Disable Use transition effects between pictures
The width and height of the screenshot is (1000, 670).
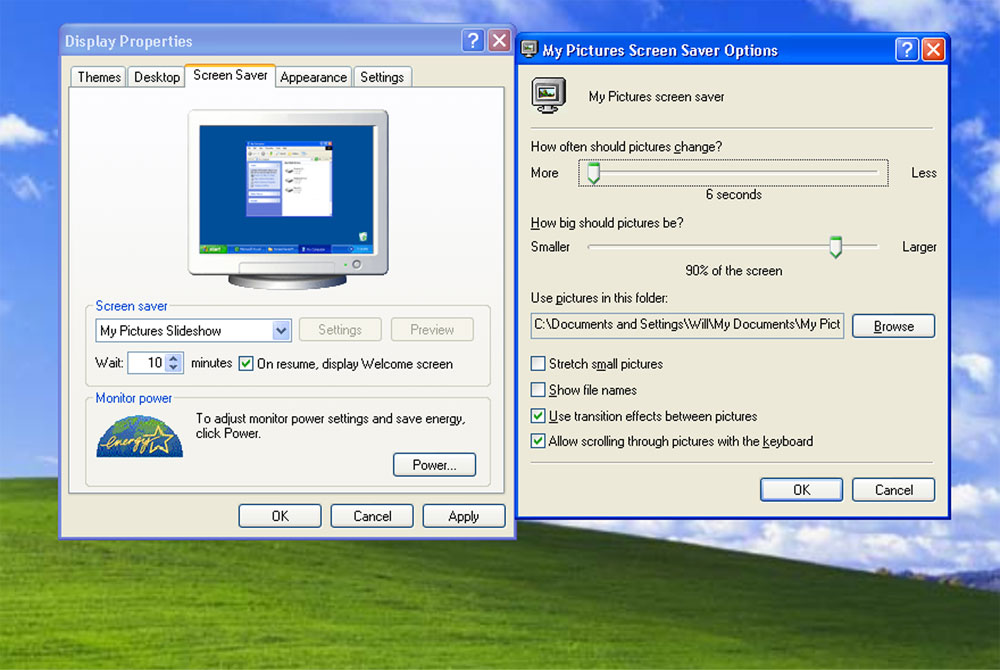(538, 416)
